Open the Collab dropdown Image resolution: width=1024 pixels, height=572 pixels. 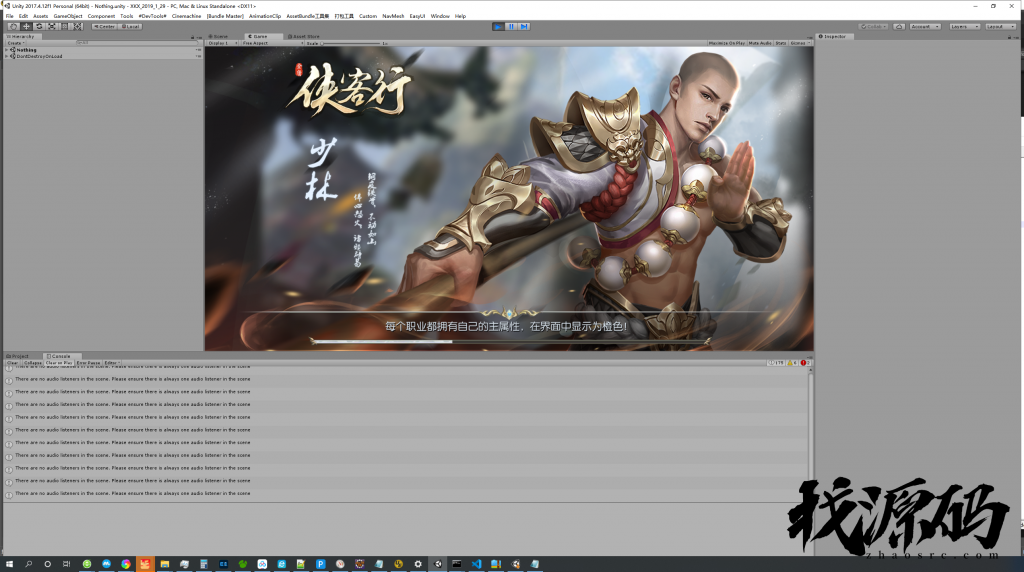pos(873,26)
